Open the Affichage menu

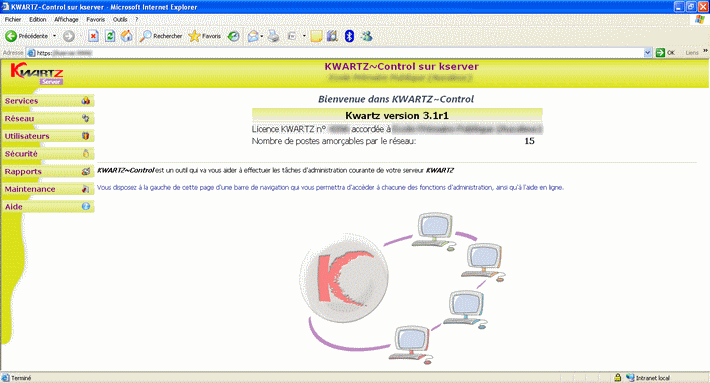(66, 19)
